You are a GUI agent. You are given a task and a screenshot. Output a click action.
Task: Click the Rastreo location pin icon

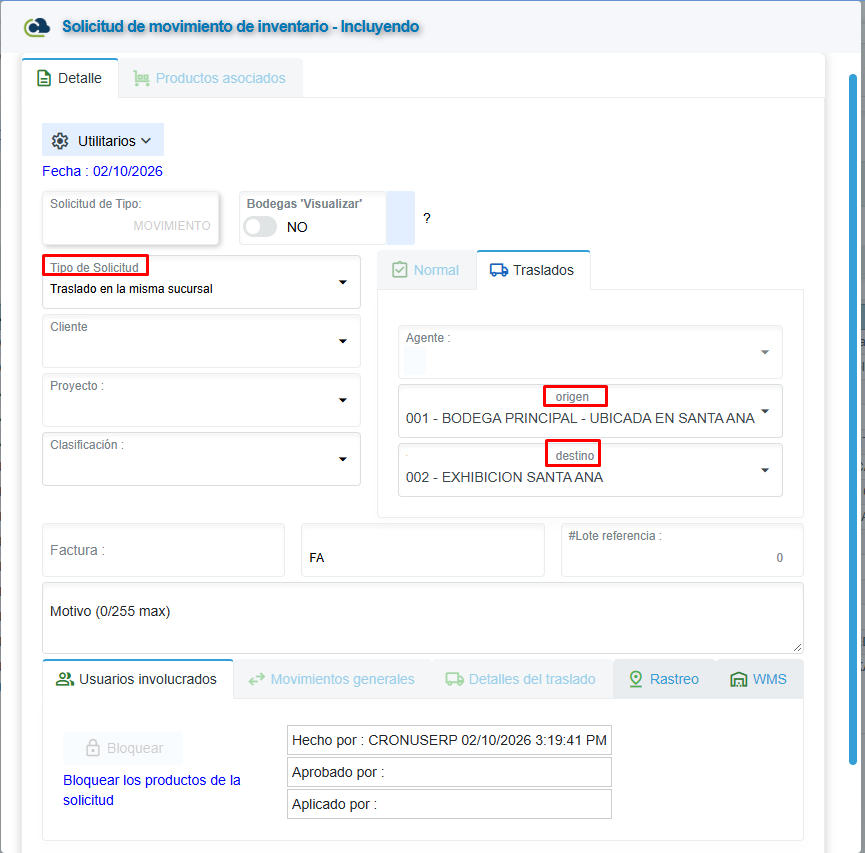pyautogui.click(x=636, y=679)
